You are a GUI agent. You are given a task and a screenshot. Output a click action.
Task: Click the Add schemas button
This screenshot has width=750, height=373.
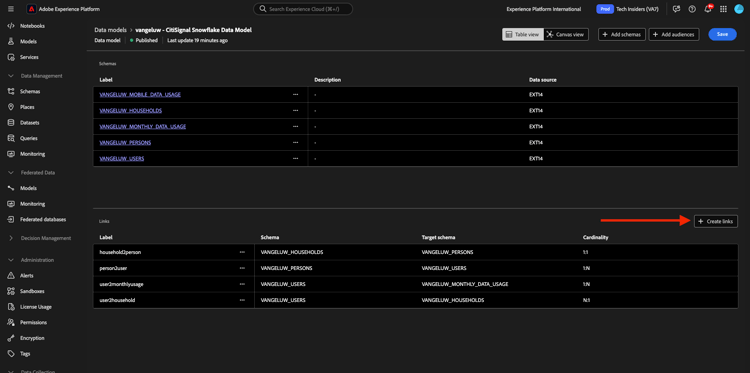pyautogui.click(x=622, y=34)
